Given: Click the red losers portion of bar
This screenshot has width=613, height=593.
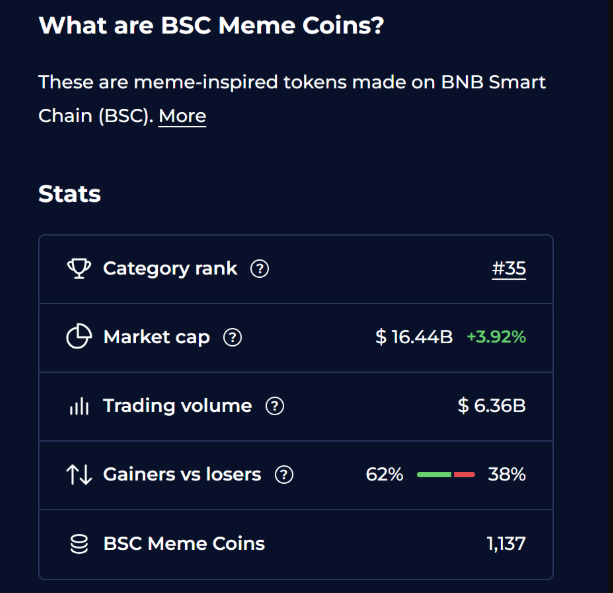Looking at the screenshot, I should [464, 475].
